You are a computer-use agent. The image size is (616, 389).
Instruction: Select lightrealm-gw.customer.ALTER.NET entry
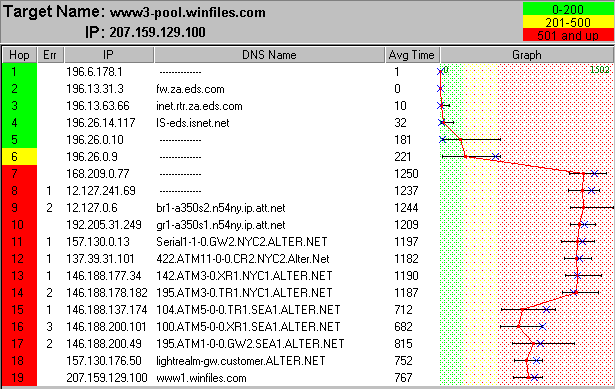pos(240,361)
